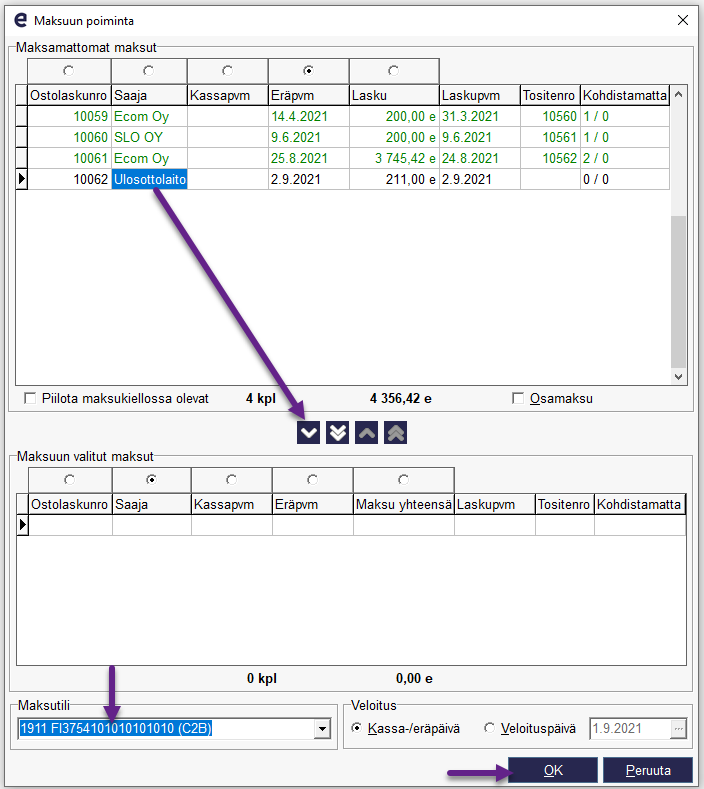Enable Piilota maksukiellossa olevat checkbox
Screen dimensions: 704x789
coord(30,398)
